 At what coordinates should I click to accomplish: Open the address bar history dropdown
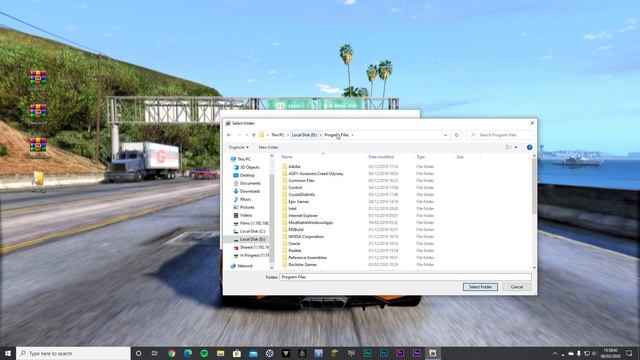click(x=445, y=135)
